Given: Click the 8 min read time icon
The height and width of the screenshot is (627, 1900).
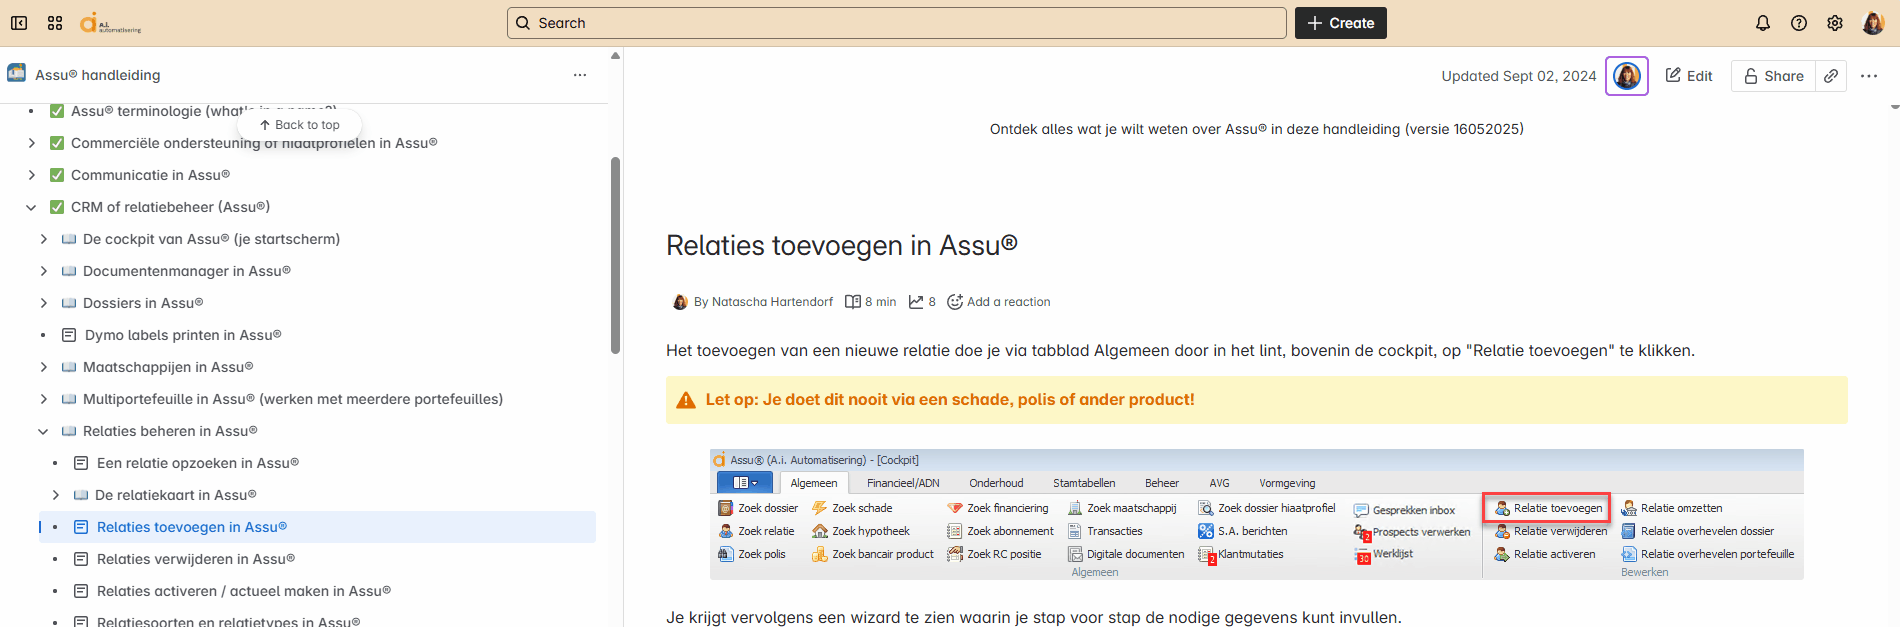Looking at the screenshot, I should click(x=853, y=302).
